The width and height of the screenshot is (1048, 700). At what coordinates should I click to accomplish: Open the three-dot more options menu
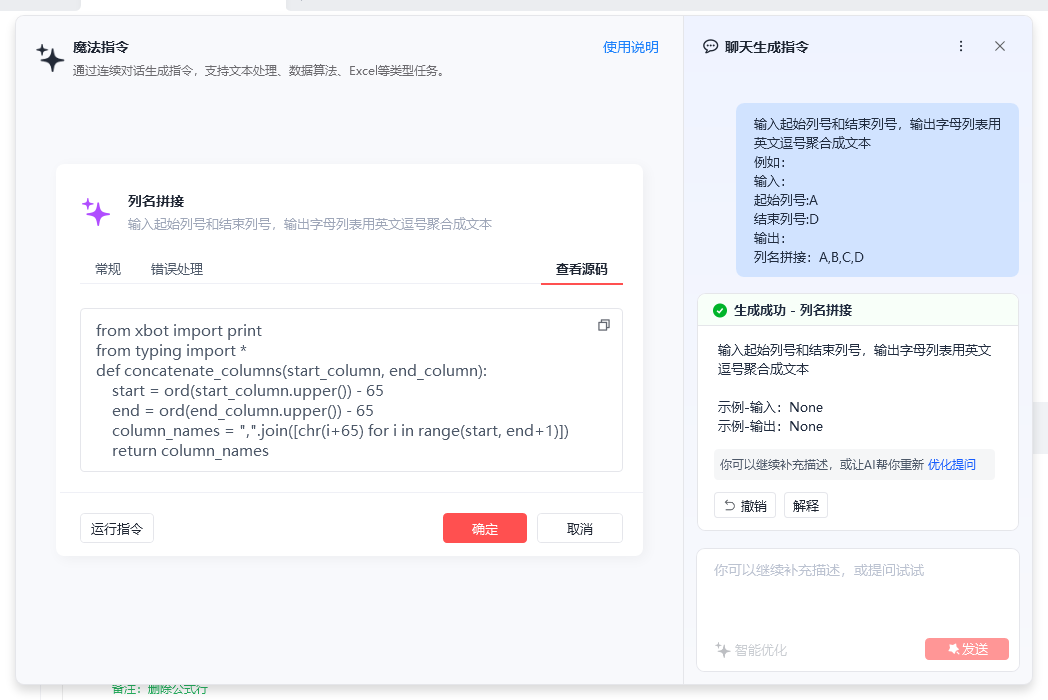click(x=961, y=46)
